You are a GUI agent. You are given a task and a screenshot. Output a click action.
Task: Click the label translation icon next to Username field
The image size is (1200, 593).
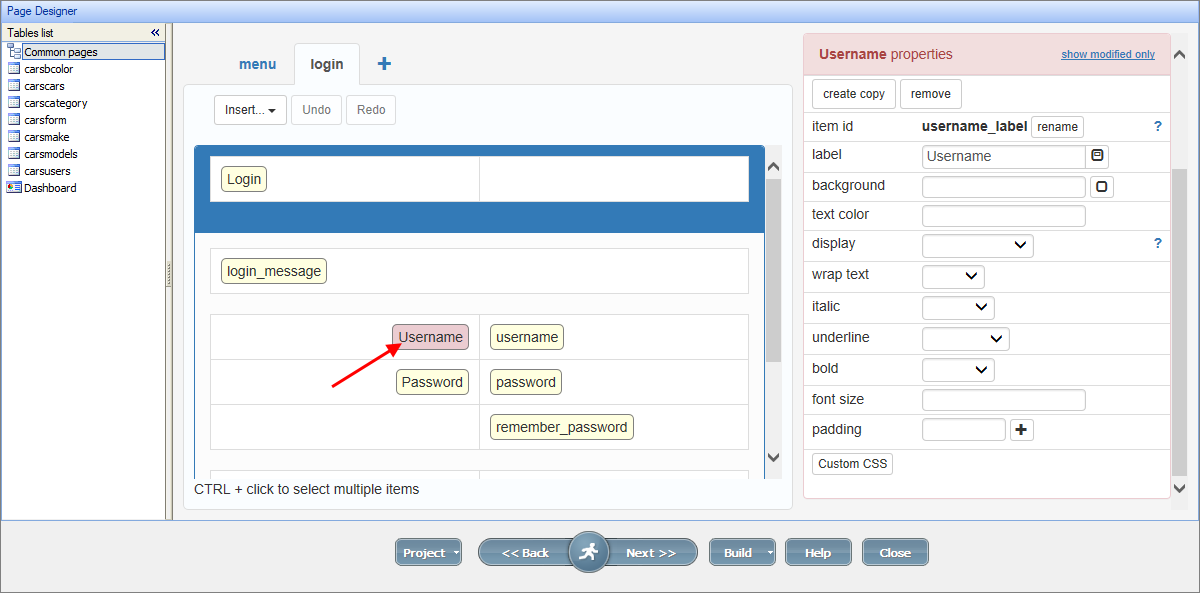pyautogui.click(x=1097, y=156)
